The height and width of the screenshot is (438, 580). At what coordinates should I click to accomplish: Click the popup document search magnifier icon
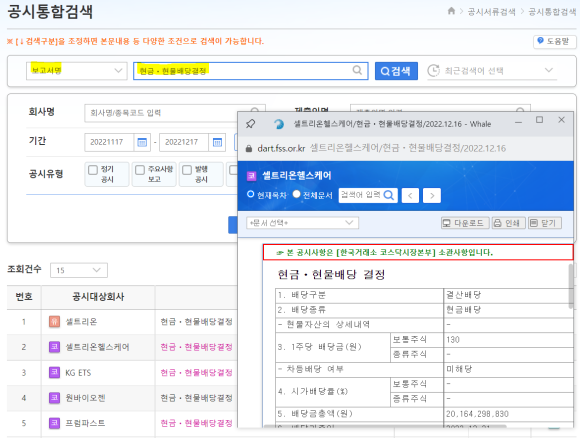(x=389, y=195)
